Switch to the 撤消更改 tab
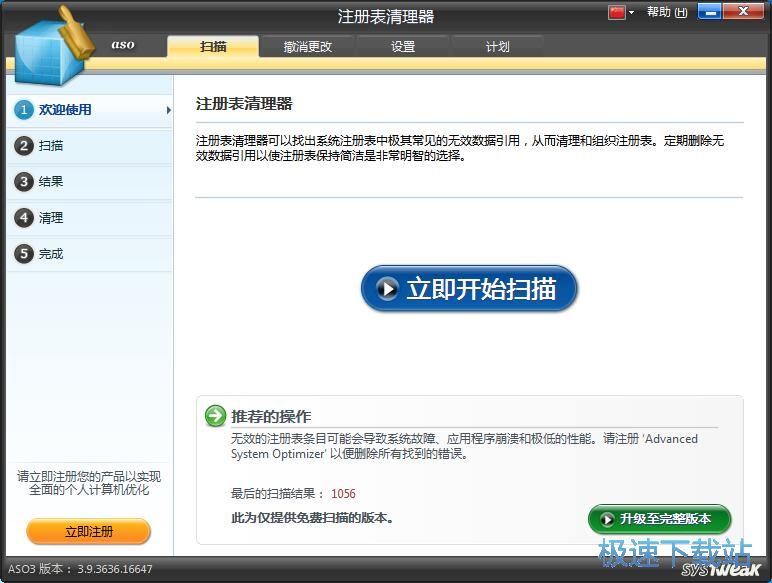The image size is (772, 583). click(x=308, y=47)
